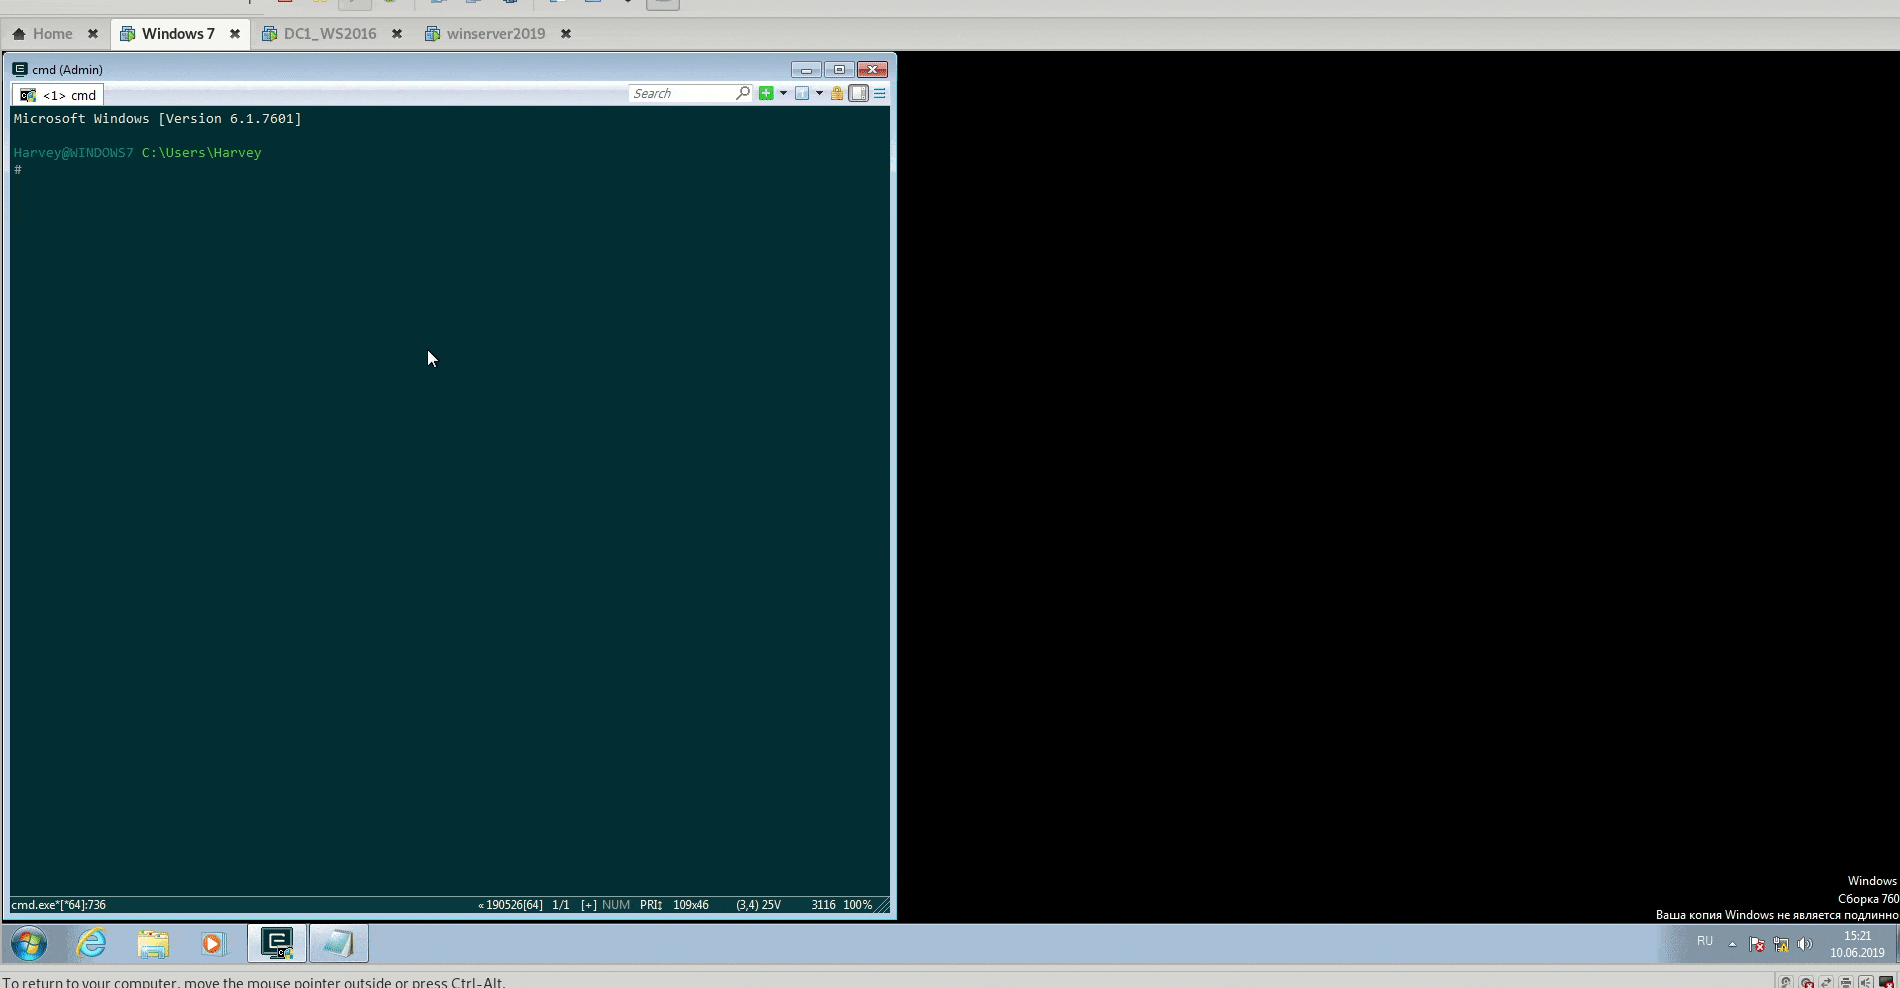Open Windows Media Player from taskbar

click(x=212, y=943)
